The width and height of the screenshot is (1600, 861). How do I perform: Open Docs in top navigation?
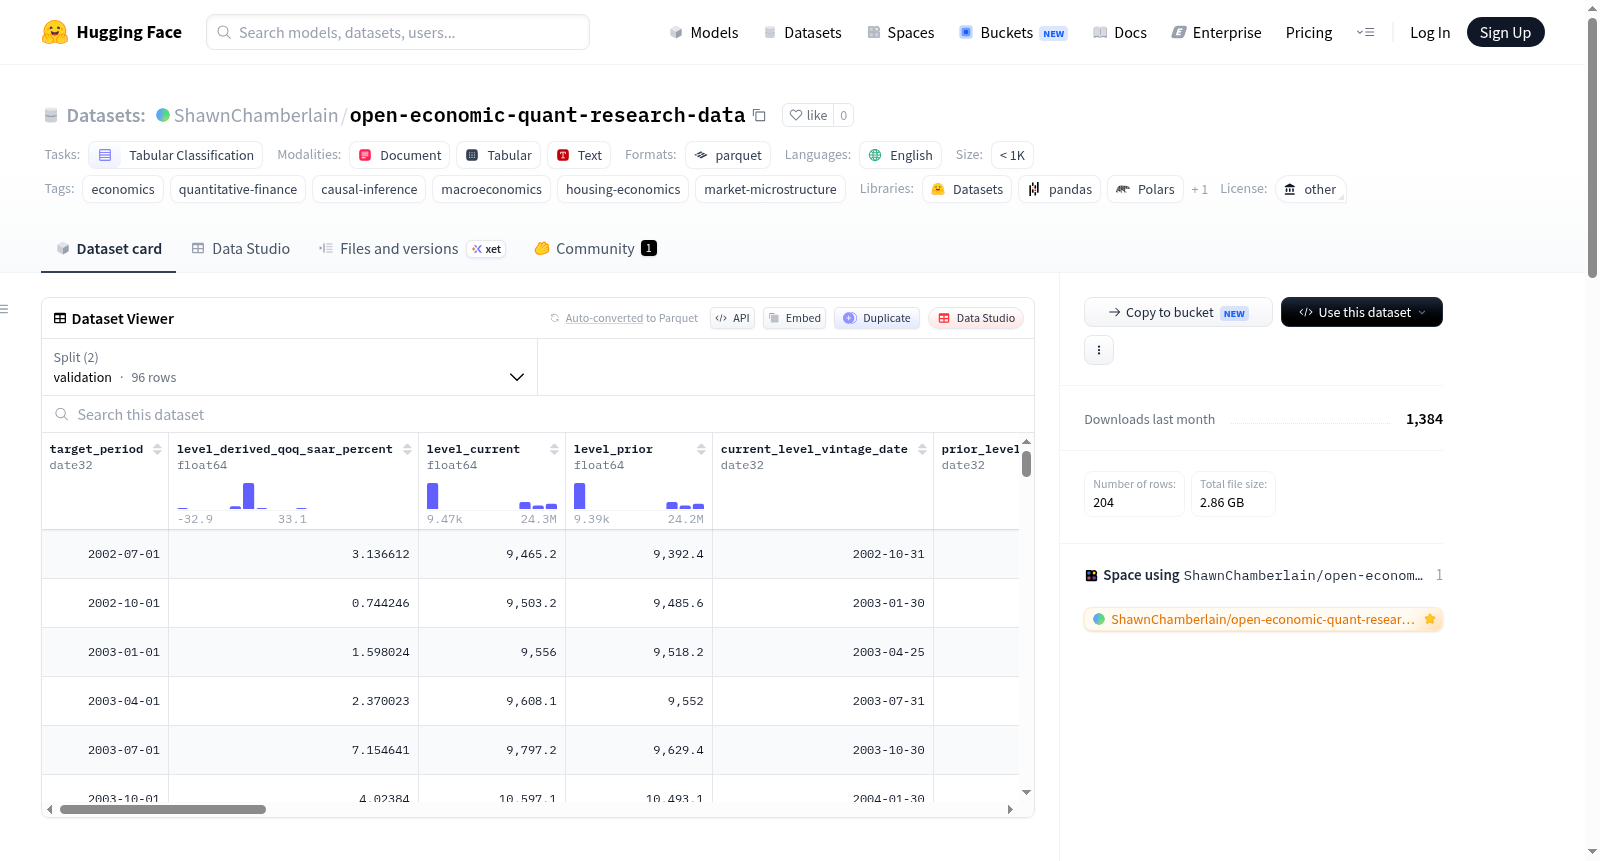pos(1120,32)
